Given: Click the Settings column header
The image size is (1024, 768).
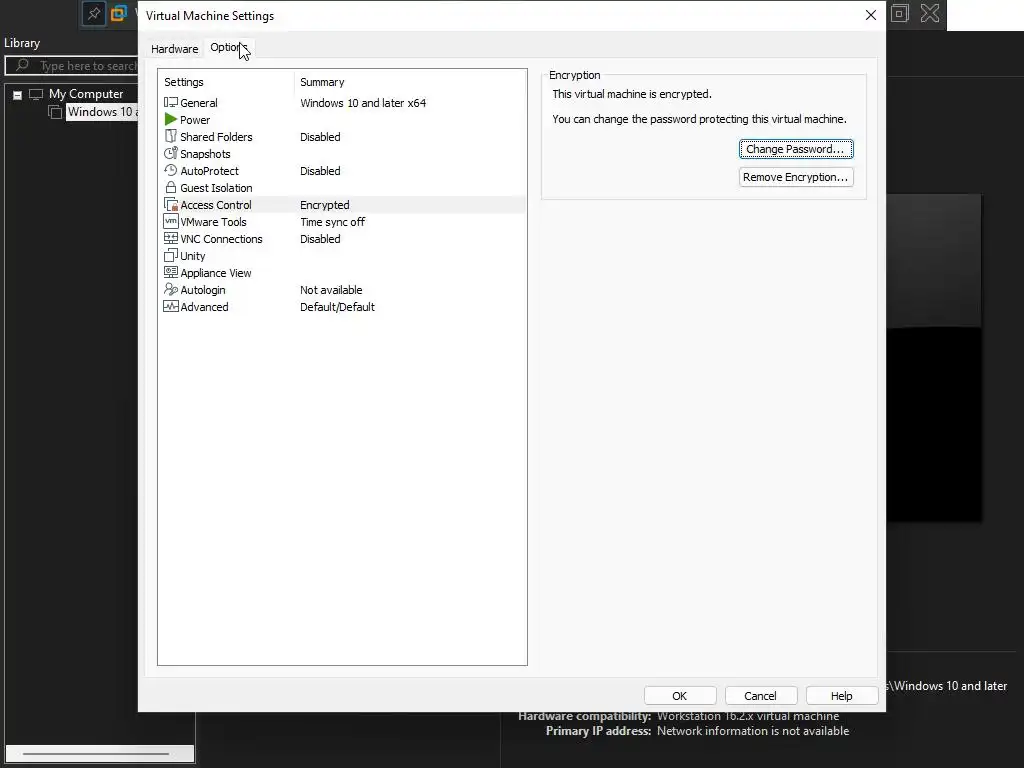Looking at the screenshot, I should point(184,82).
